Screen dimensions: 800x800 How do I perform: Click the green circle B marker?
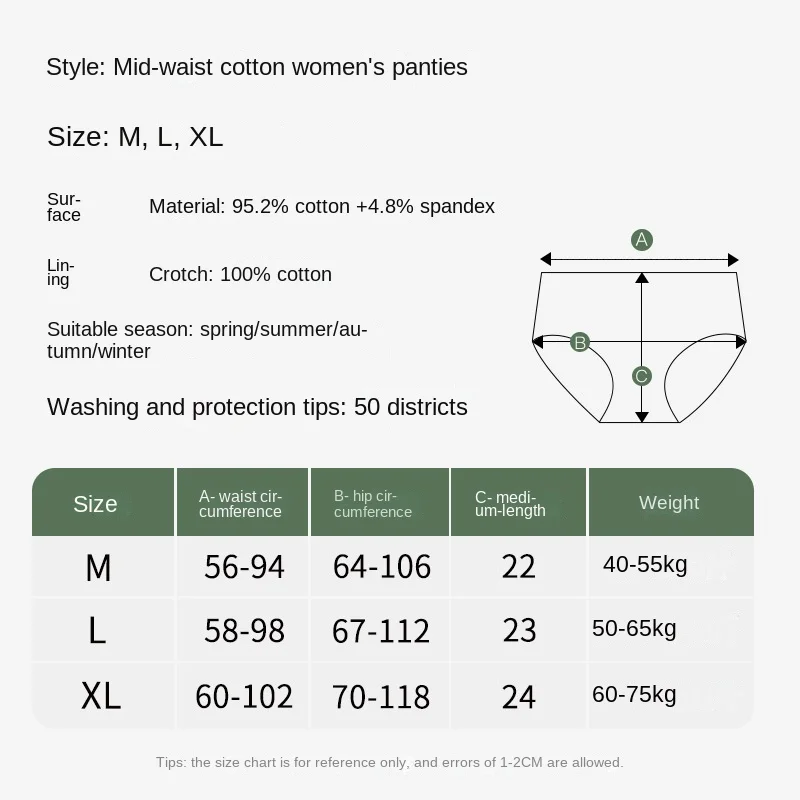tap(580, 342)
